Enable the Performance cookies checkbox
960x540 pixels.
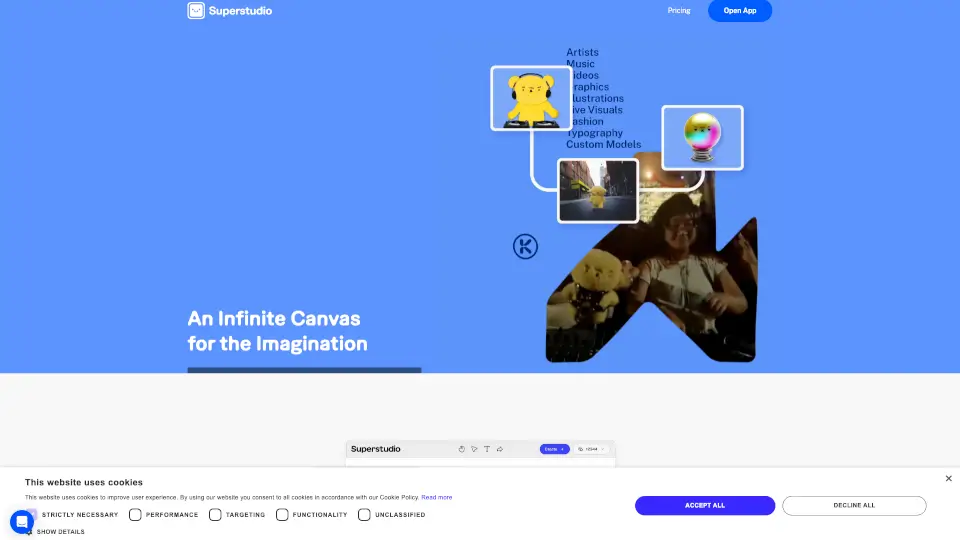point(135,515)
